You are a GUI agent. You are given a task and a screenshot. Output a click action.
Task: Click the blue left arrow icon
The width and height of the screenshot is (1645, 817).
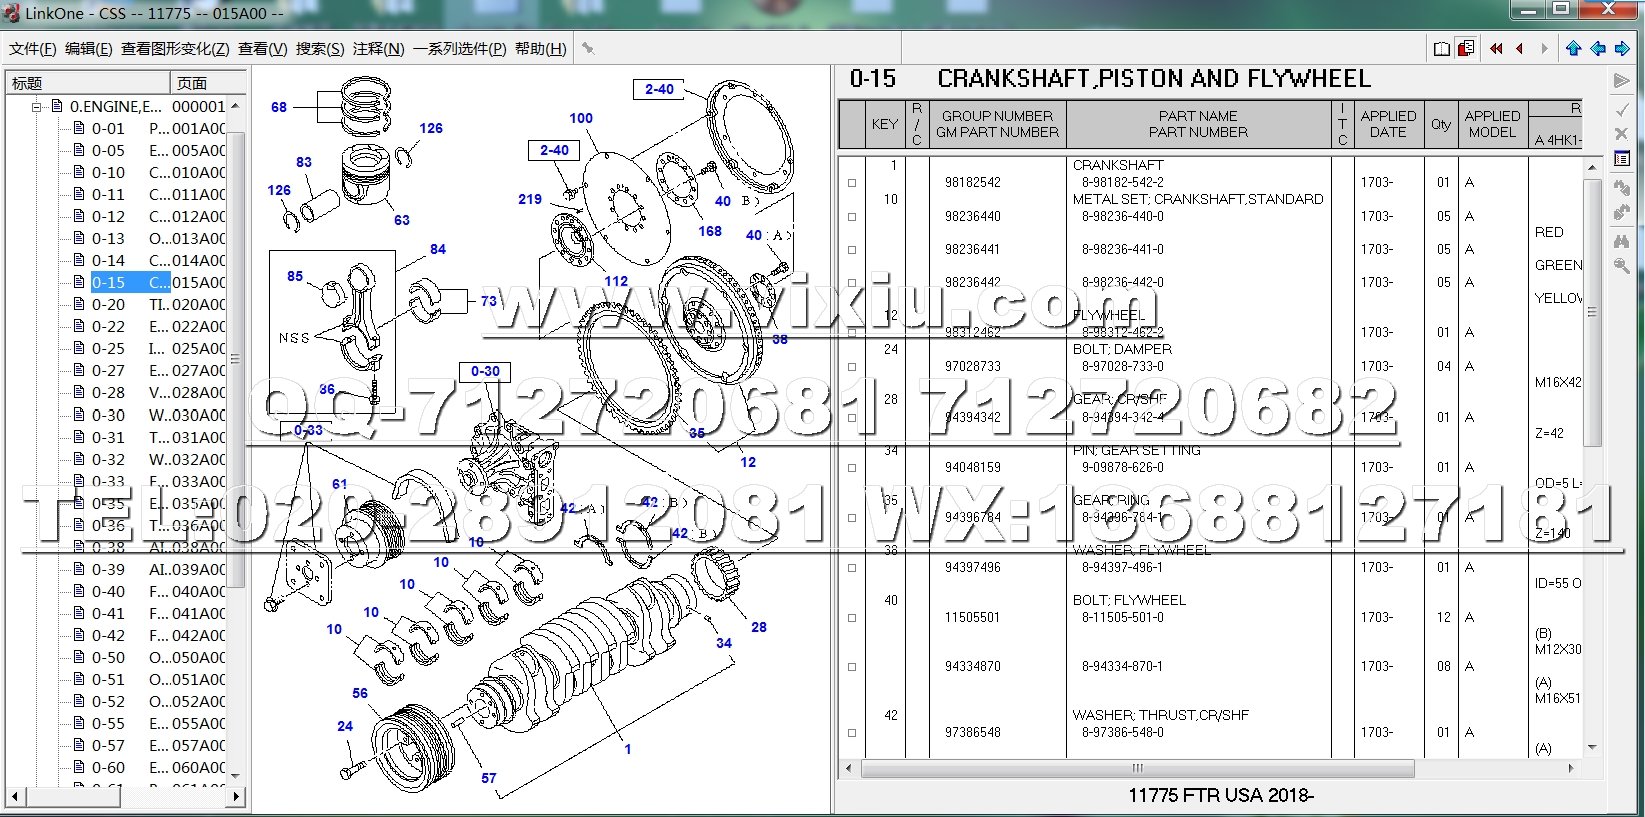(x=1598, y=49)
